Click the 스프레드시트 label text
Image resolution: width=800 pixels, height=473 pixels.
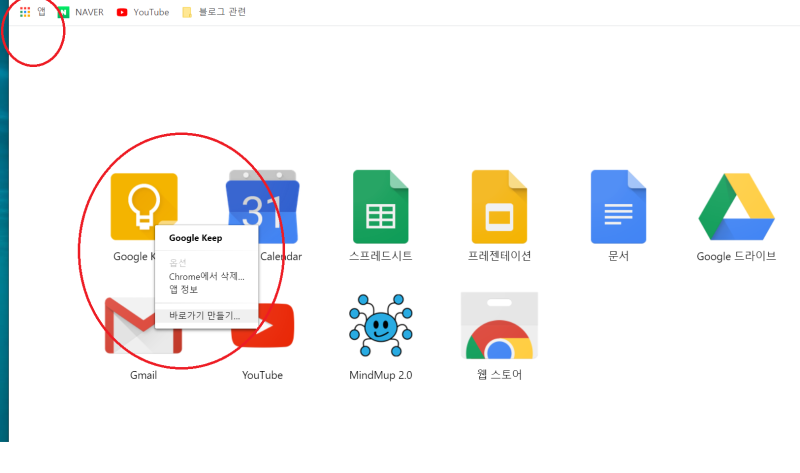click(x=381, y=256)
